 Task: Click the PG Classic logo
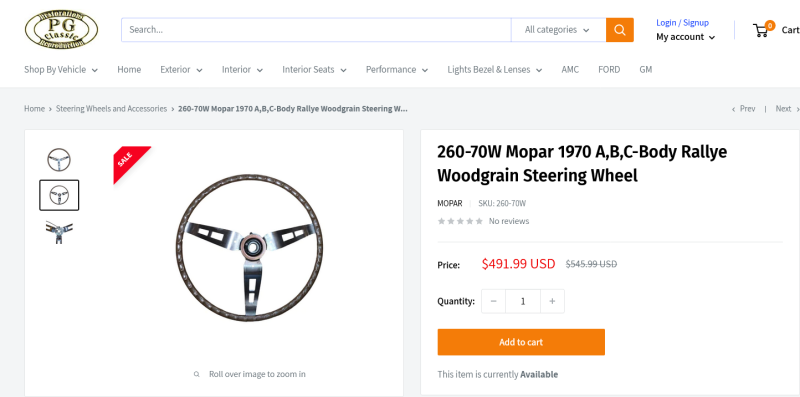(61, 30)
